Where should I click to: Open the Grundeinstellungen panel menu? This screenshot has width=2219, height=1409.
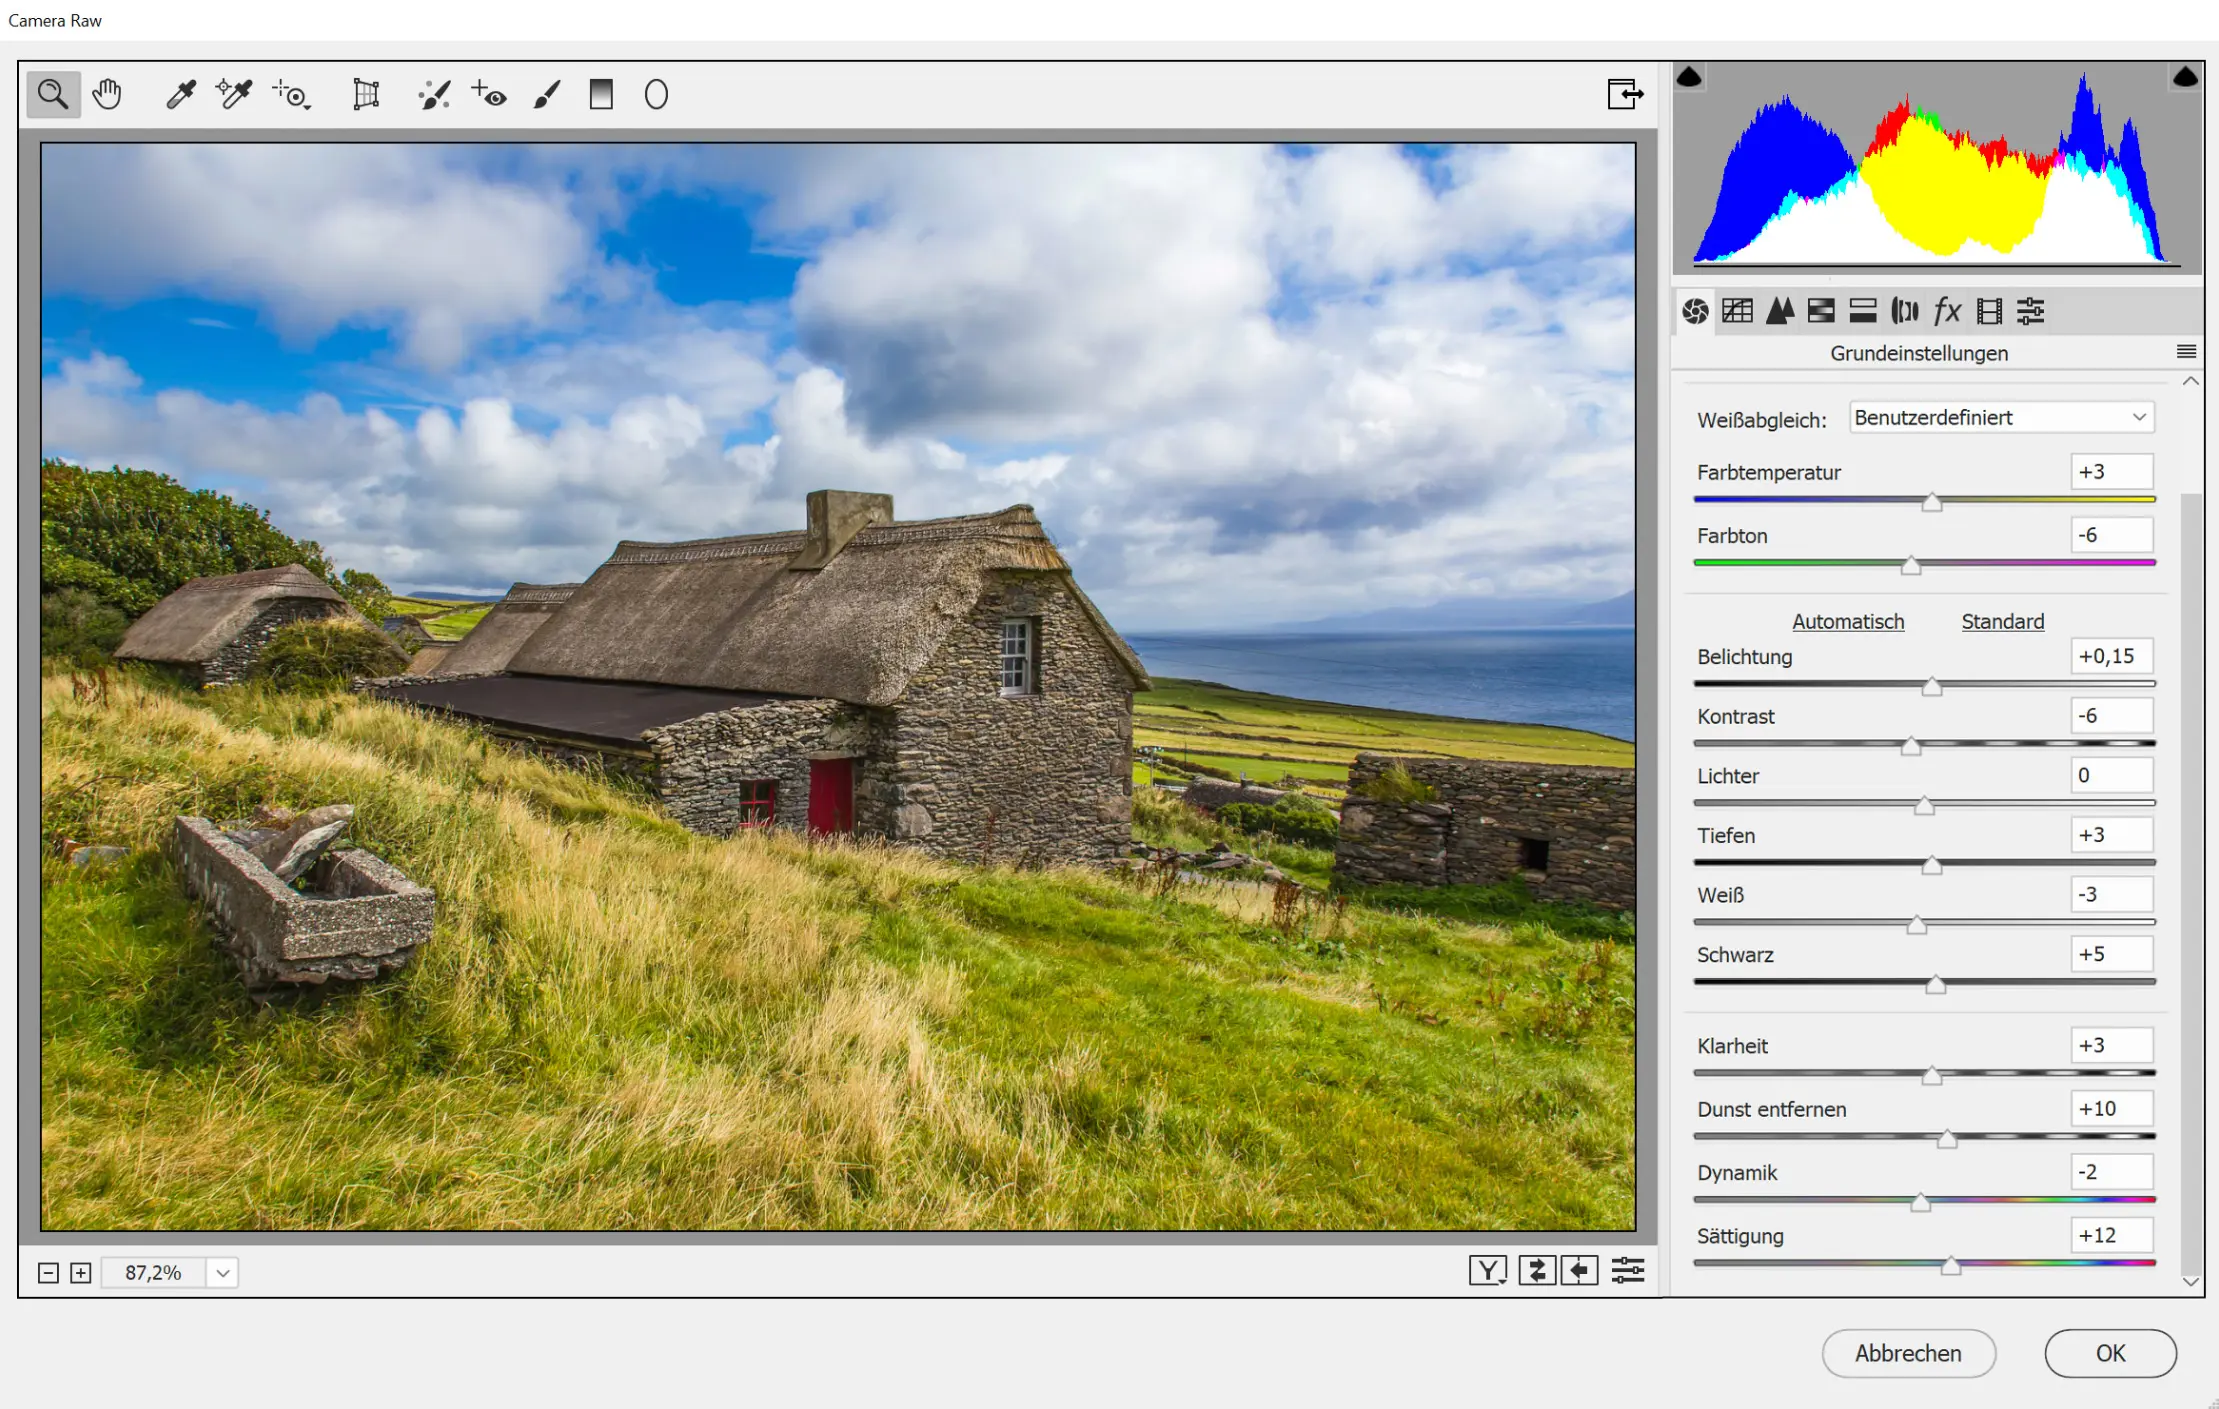click(2186, 352)
